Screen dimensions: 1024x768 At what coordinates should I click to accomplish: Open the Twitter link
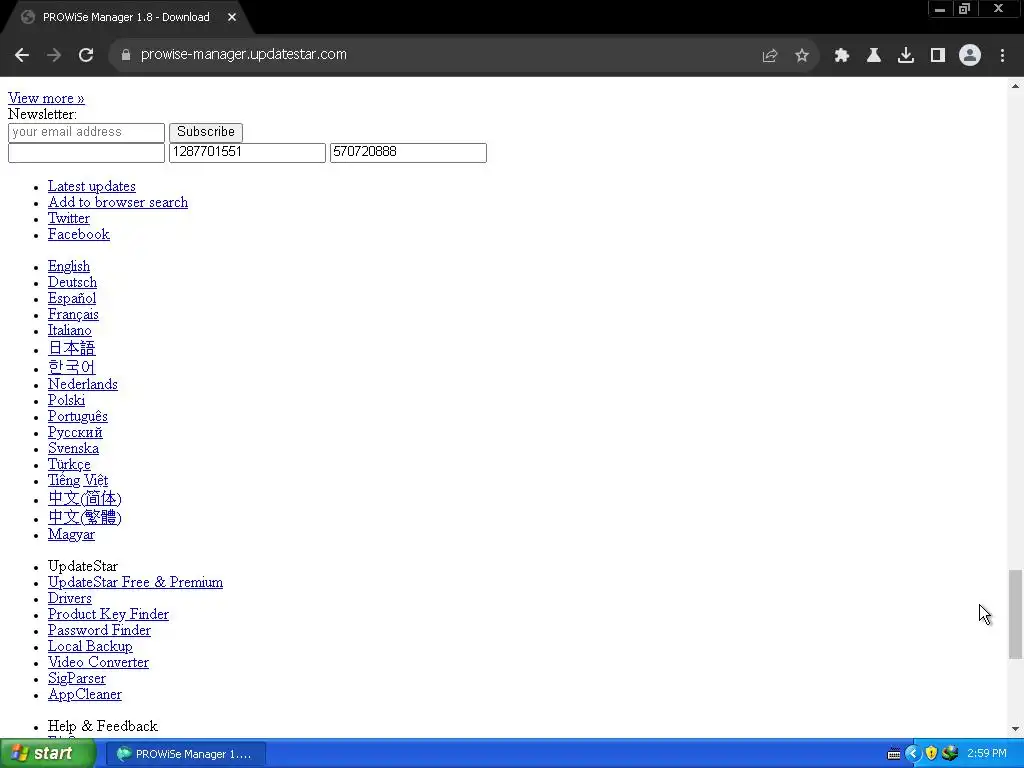pyautogui.click(x=69, y=219)
